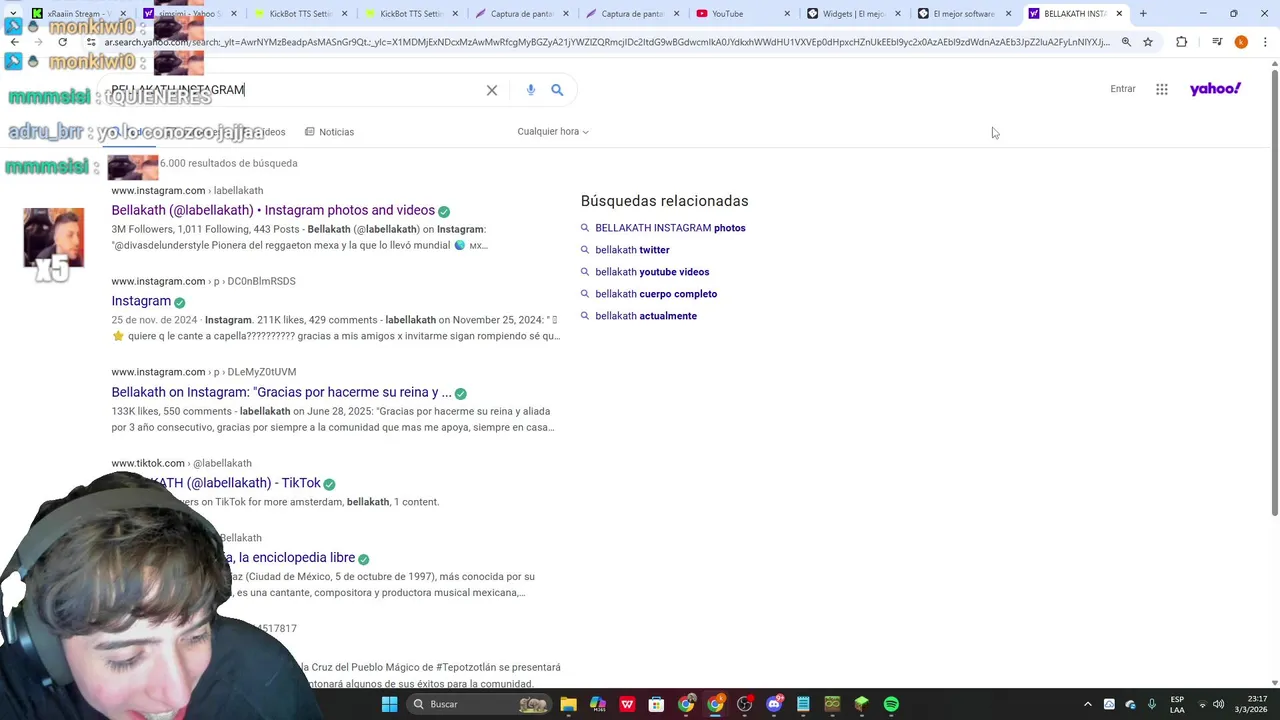Search related: bellakath youtube videos
This screenshot has height=720, width=1280.
coord(652,272)
